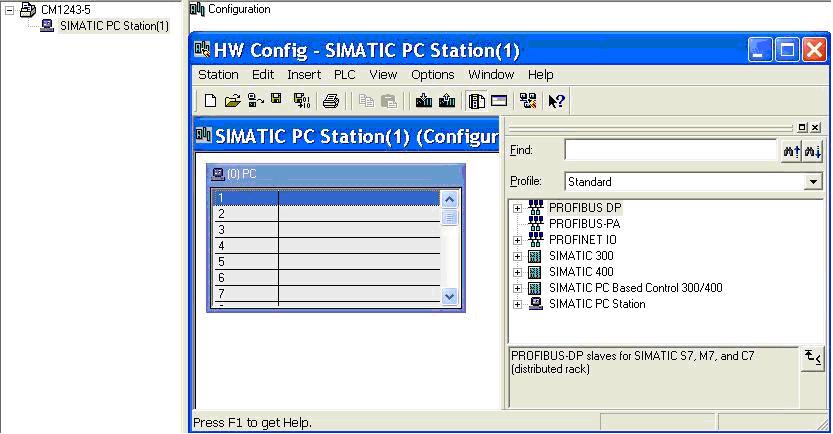Click the catalog info toggle arrow button
Viewport: 833px width, 434px height.
(x=812, y=358)
